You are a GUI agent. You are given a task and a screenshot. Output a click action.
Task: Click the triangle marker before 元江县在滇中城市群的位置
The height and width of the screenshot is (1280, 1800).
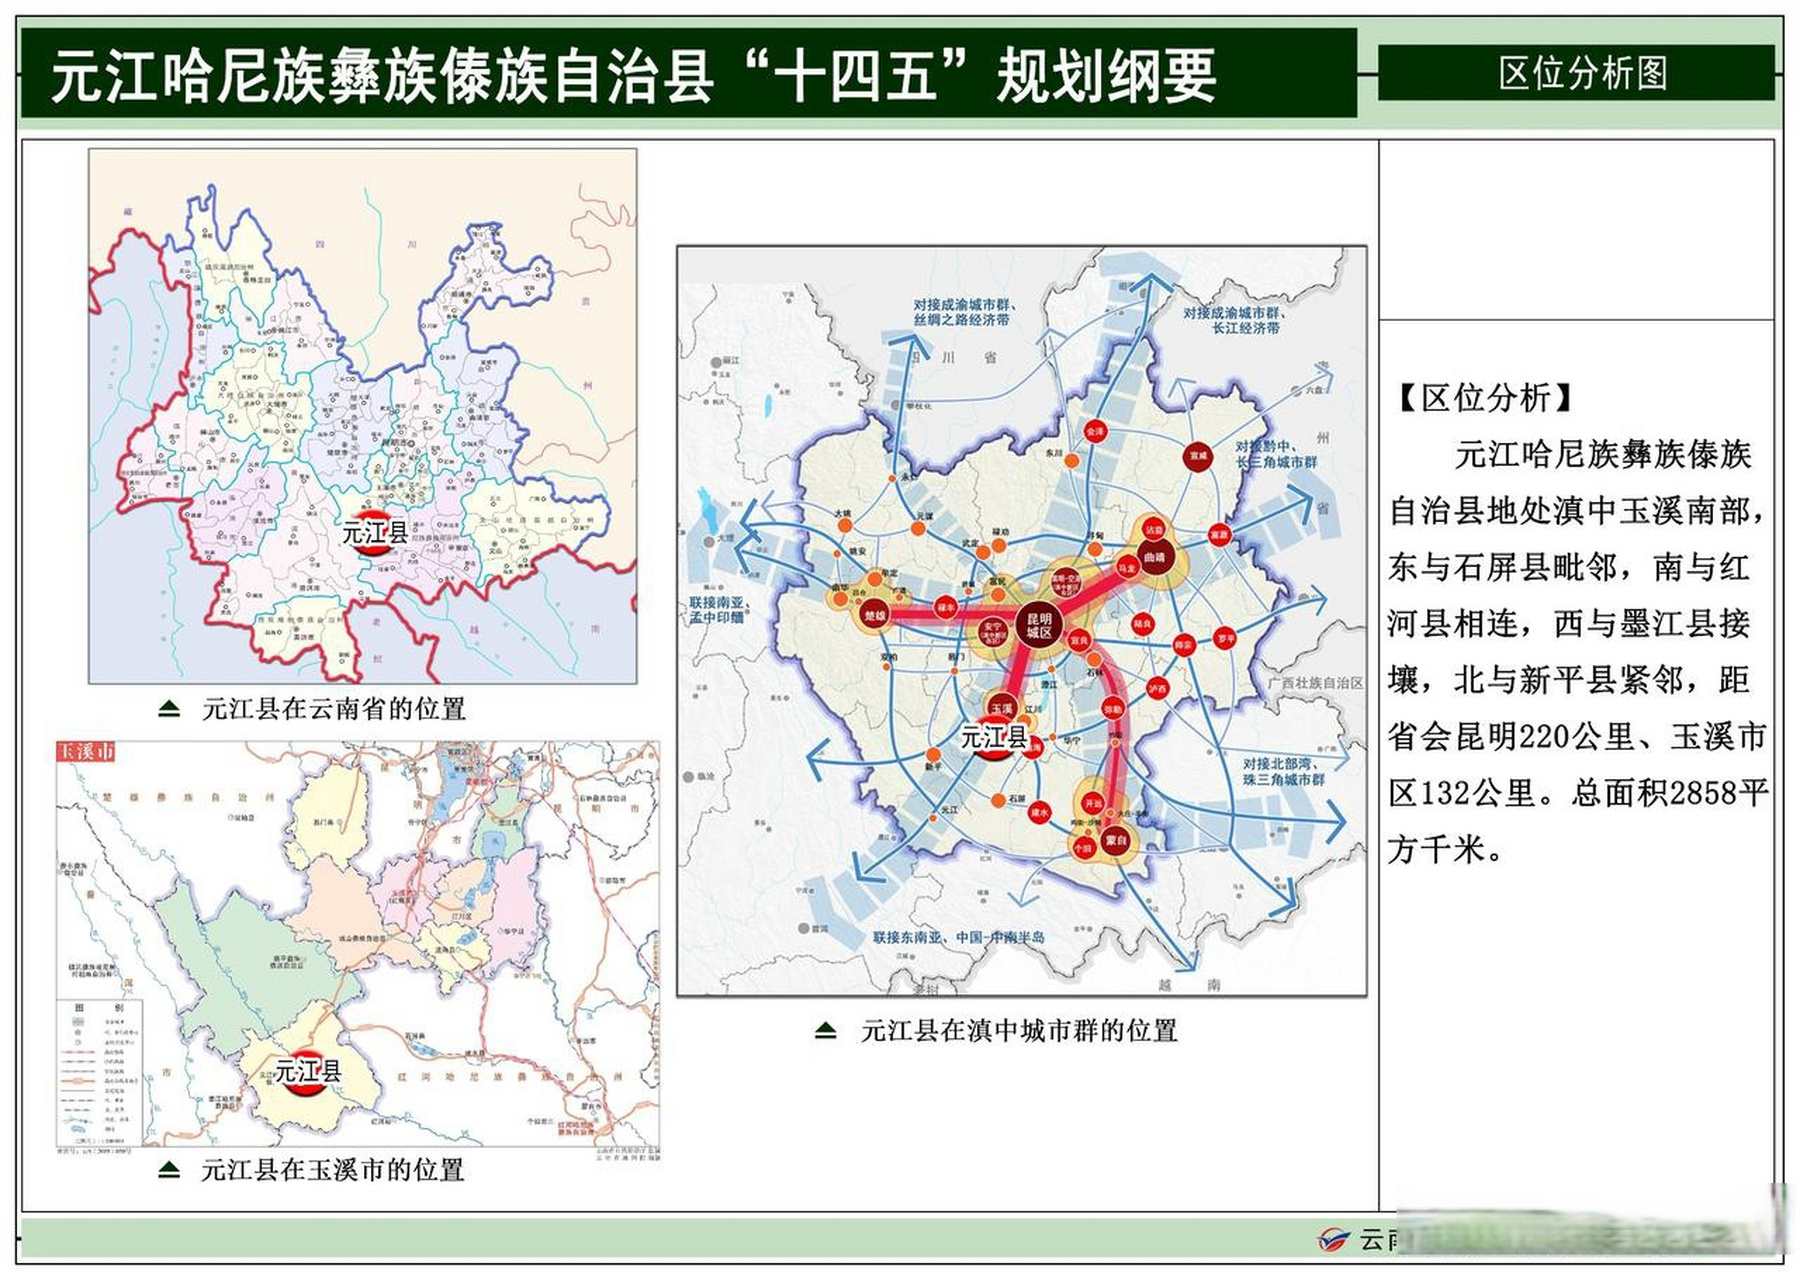(826, 1030)
